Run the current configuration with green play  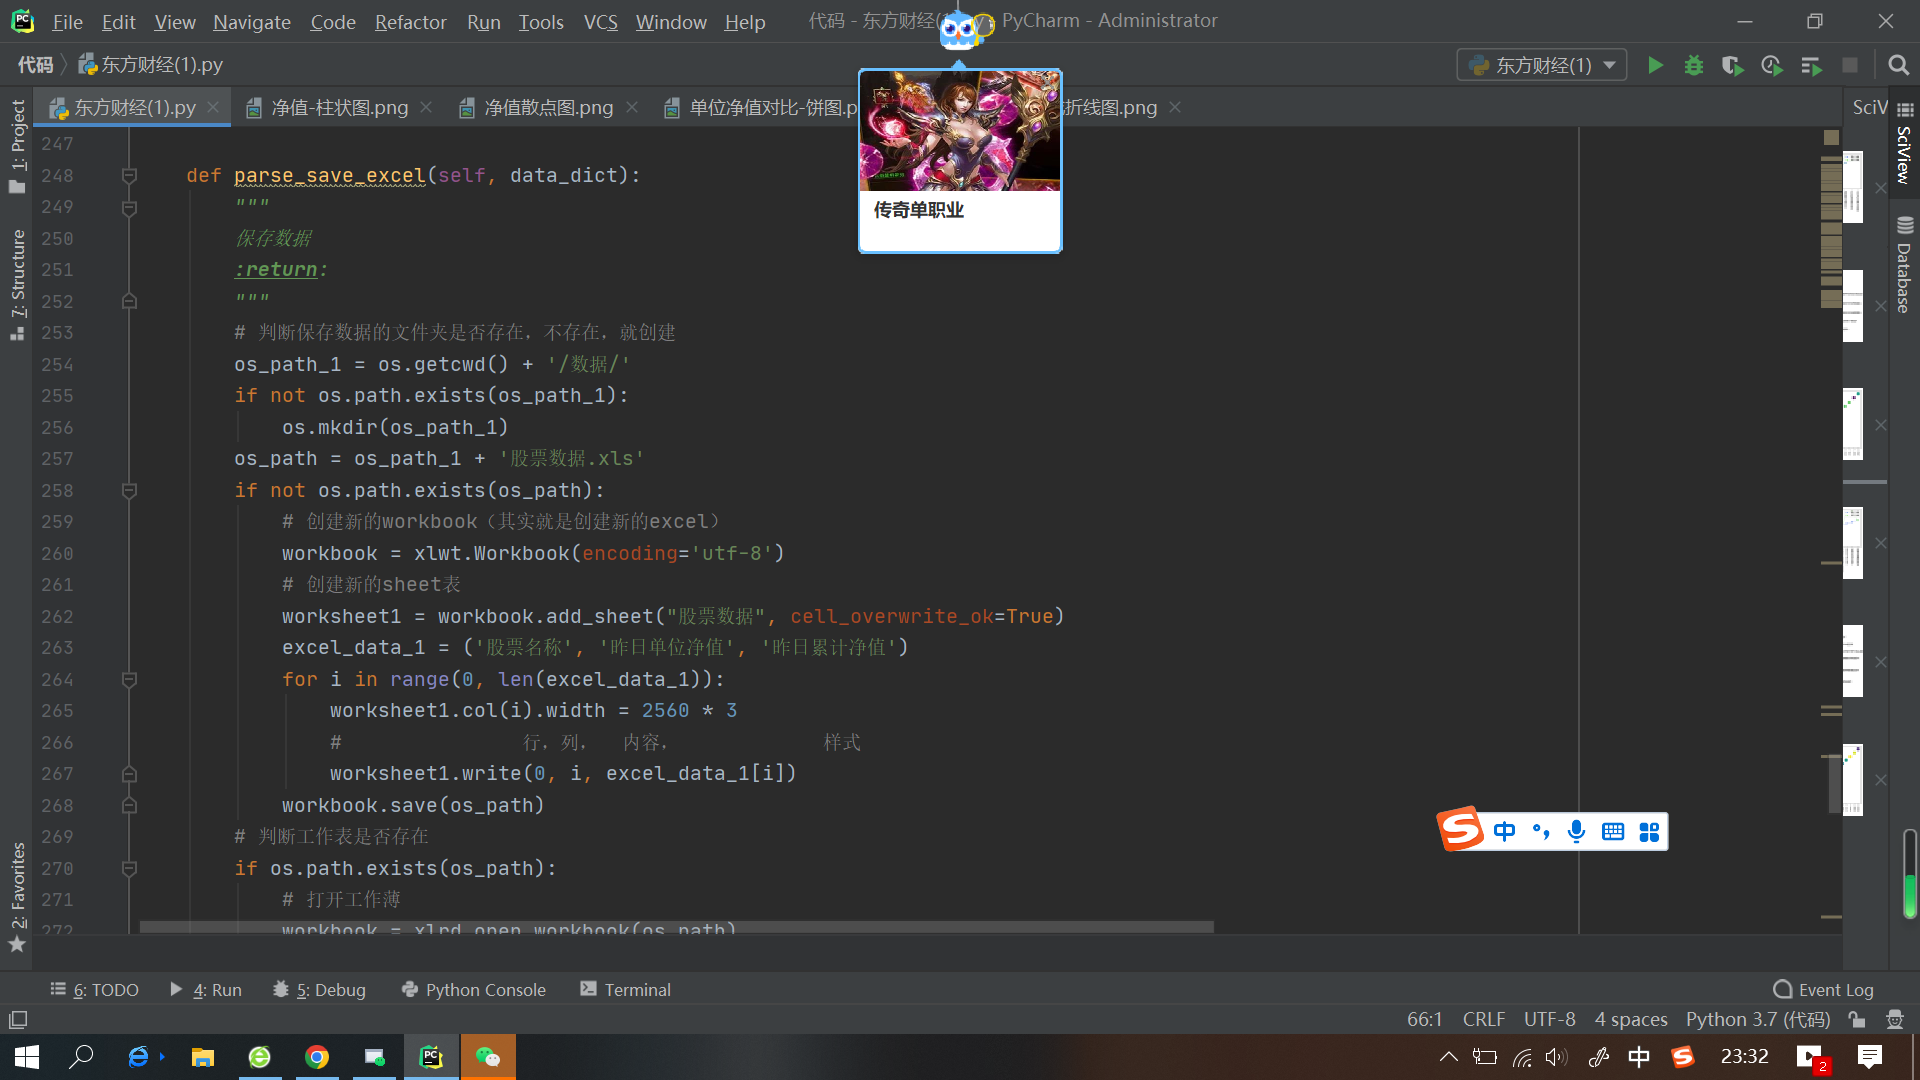[x=1655, y=65]
